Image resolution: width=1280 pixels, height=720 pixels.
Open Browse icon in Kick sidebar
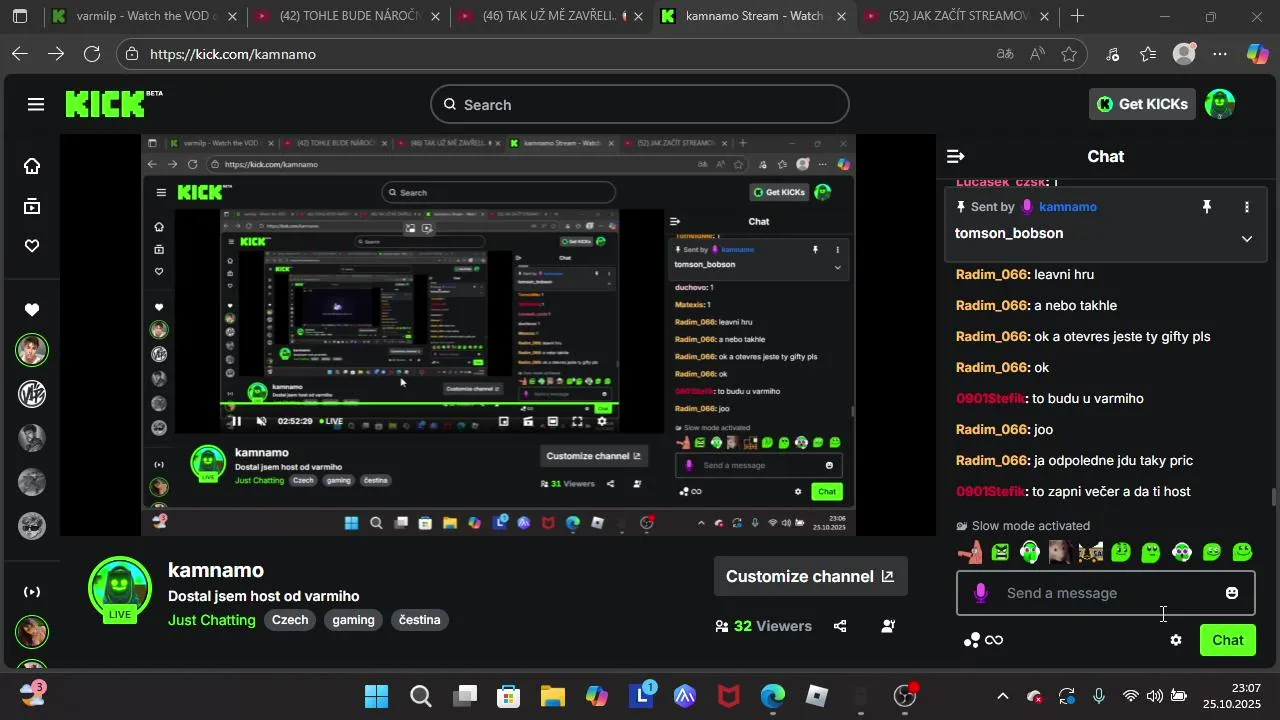32,207
